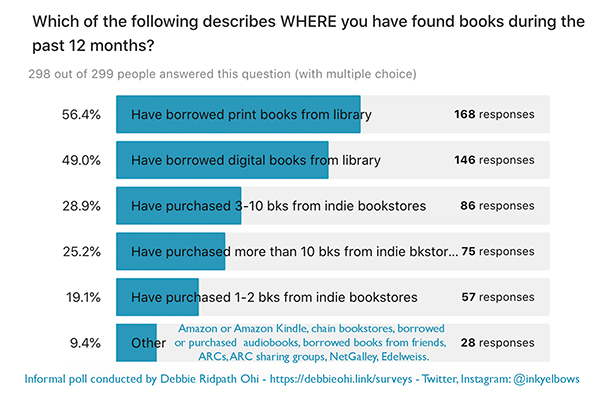Click the @inkyelbows handle
600x394 pixels.
pos(546,379)
